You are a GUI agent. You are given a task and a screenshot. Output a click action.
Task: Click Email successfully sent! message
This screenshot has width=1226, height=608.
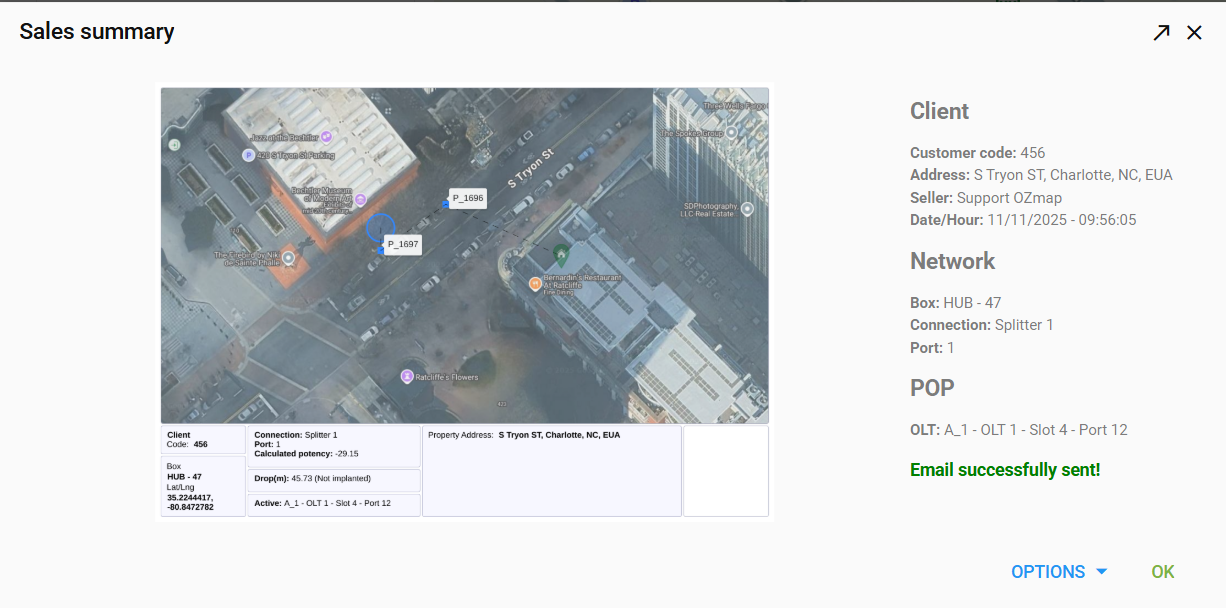pyautogui.click(x=1005, y=470)
